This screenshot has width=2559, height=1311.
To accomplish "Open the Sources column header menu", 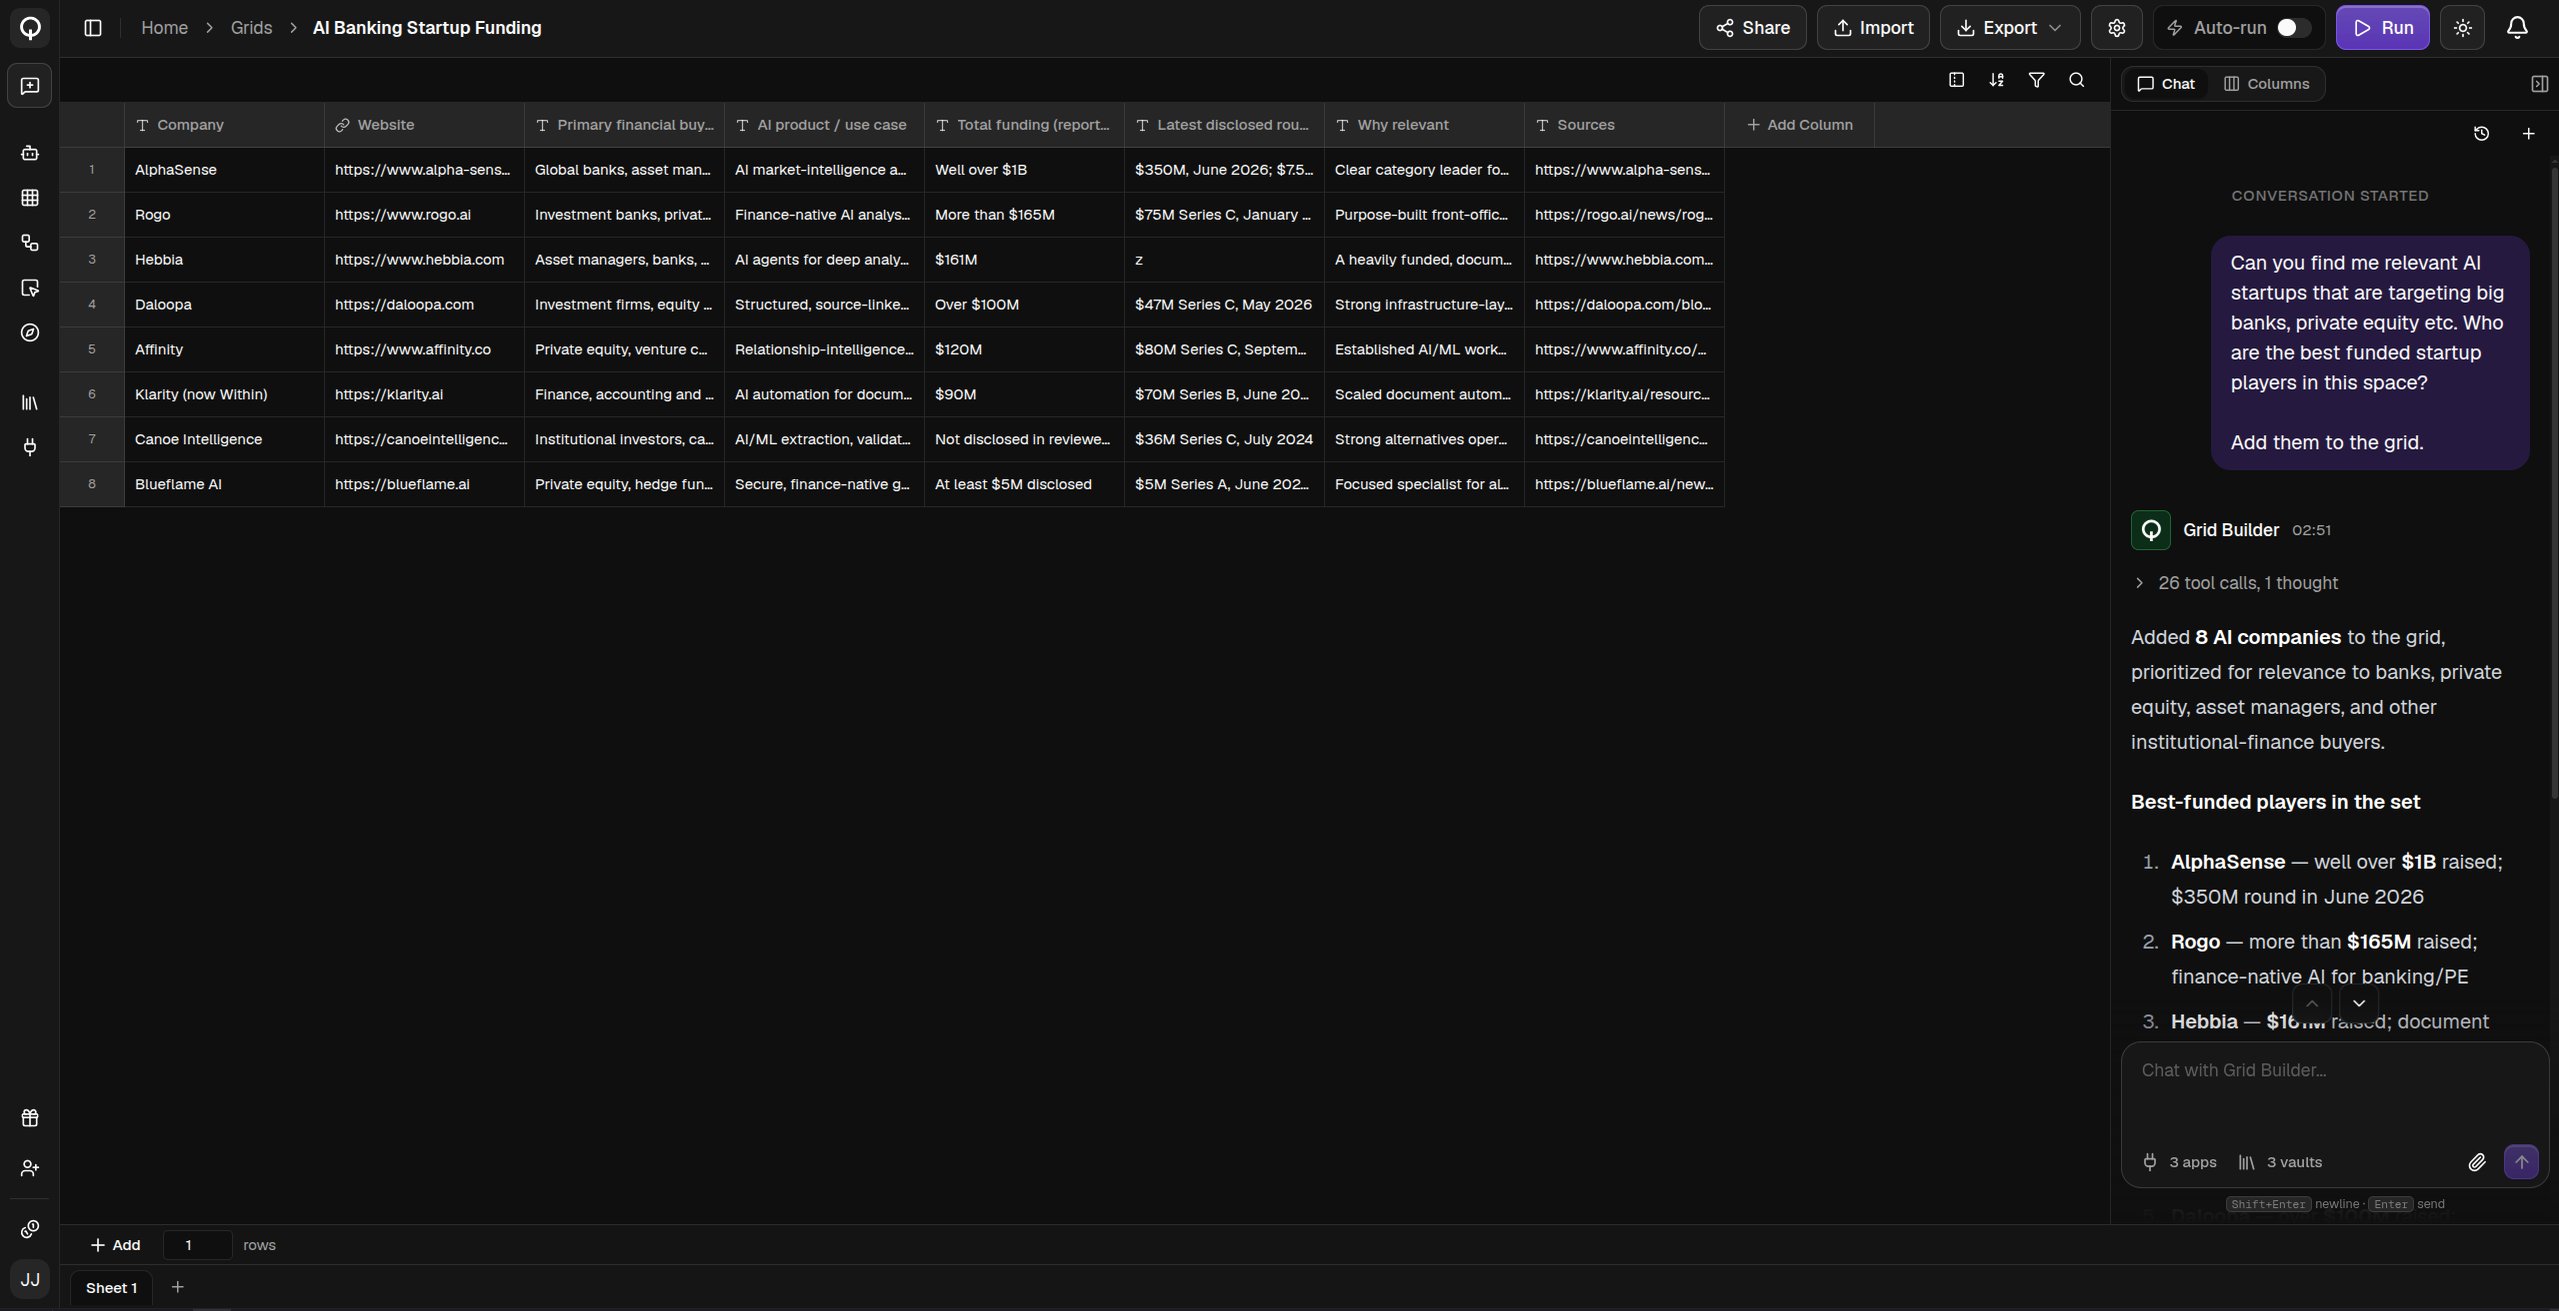I will [1624, 125].
